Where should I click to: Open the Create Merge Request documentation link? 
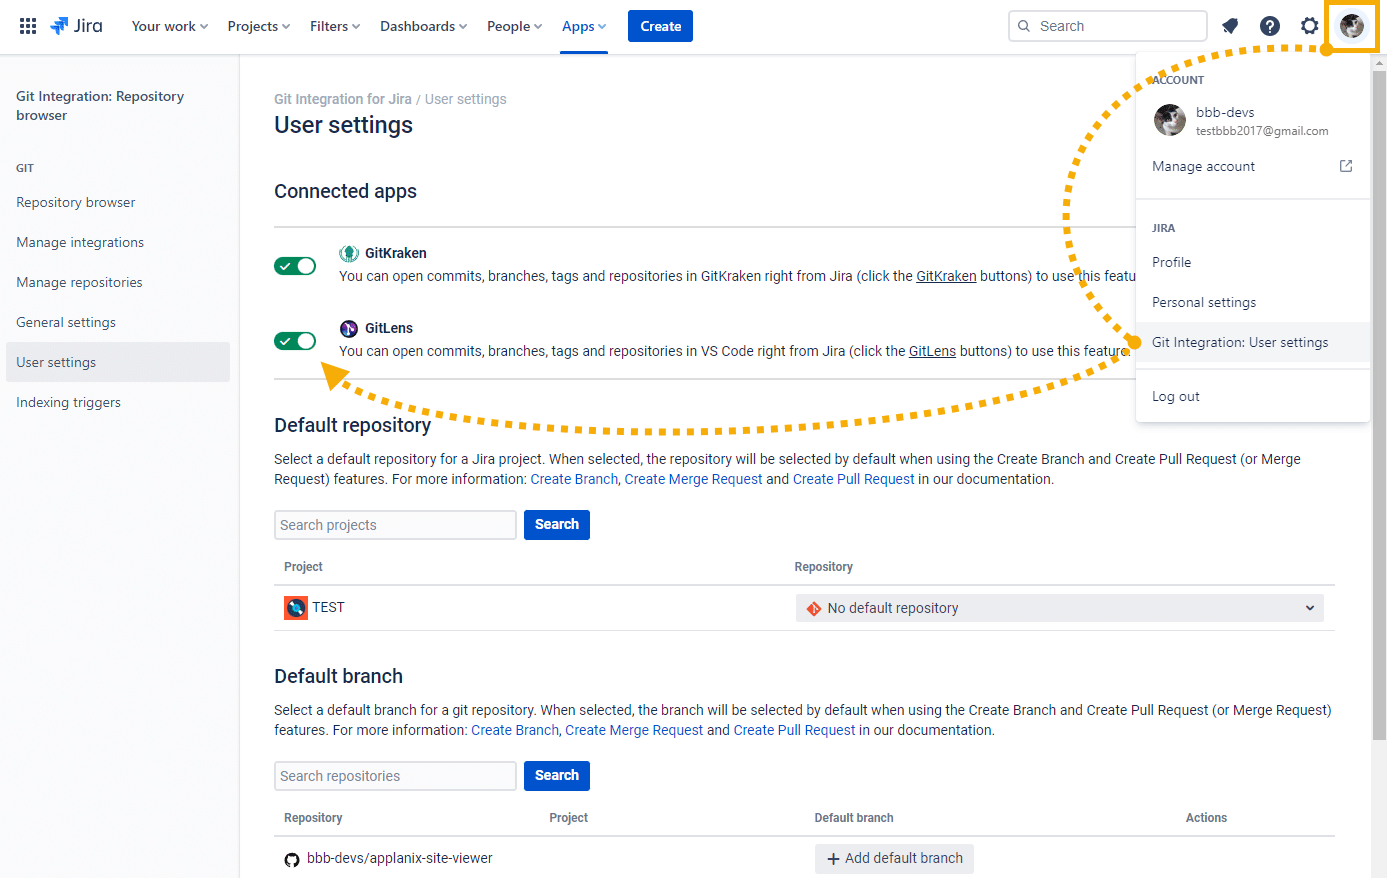[x=693, y=478]
